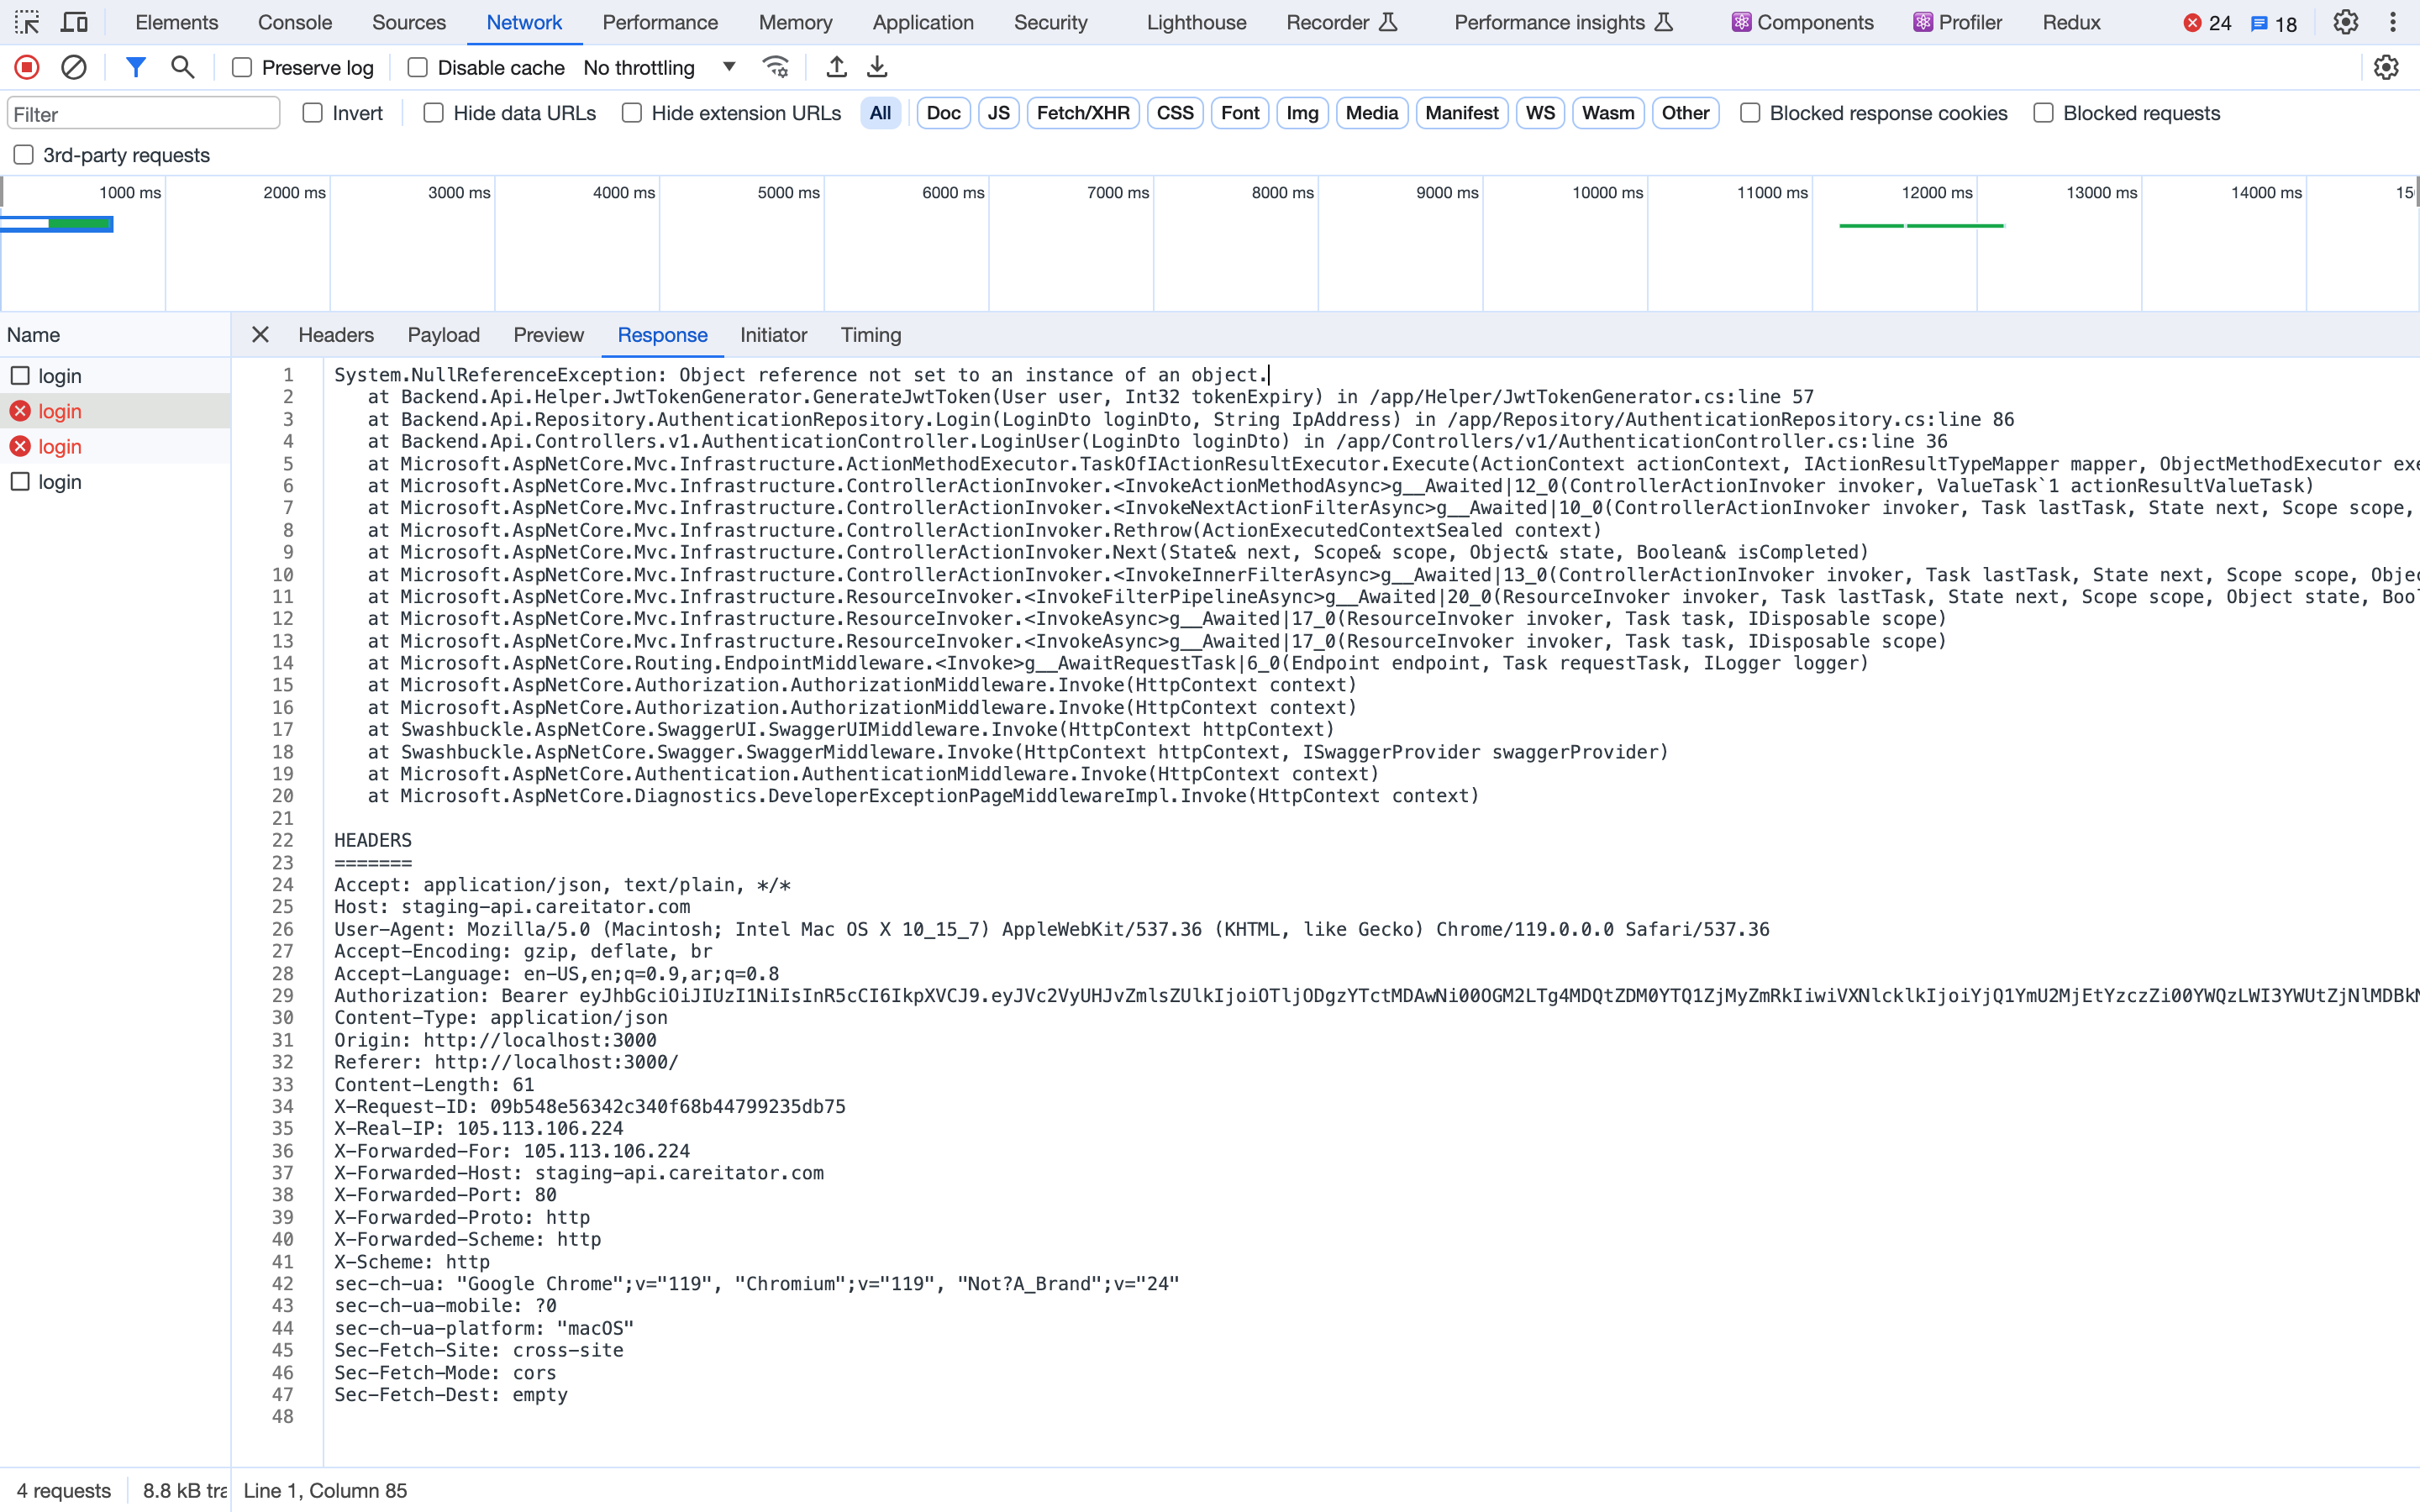Screen dimensions: 2420x1512
Task: Toggle the network filter funnel icon
Action: click(136, 67)
